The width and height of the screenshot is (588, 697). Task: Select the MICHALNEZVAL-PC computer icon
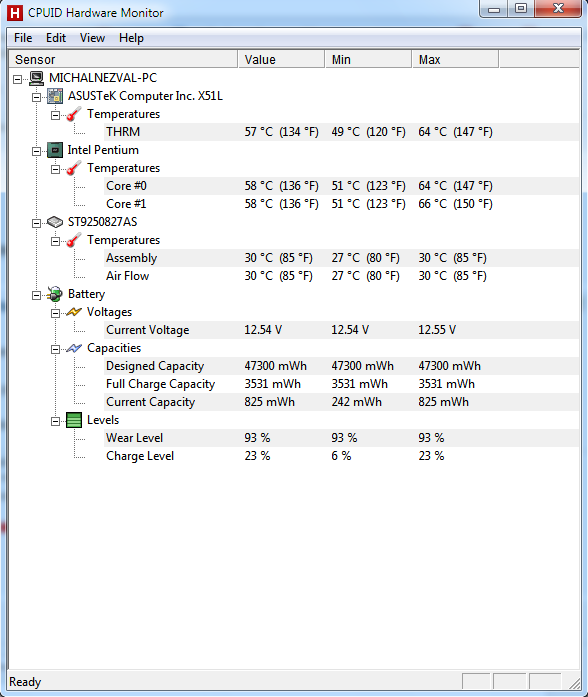pos(36,78)
